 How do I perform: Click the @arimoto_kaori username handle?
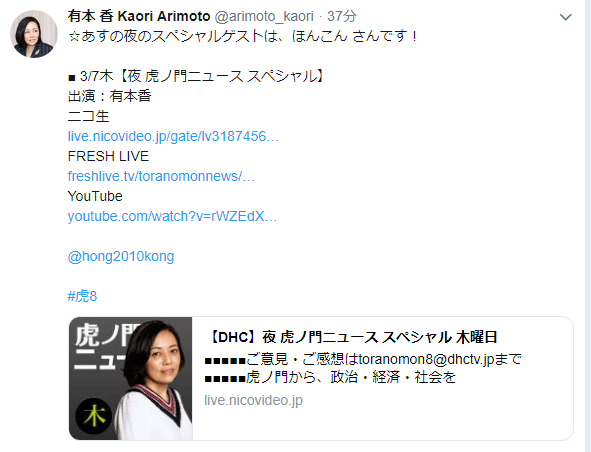[264, 16]
